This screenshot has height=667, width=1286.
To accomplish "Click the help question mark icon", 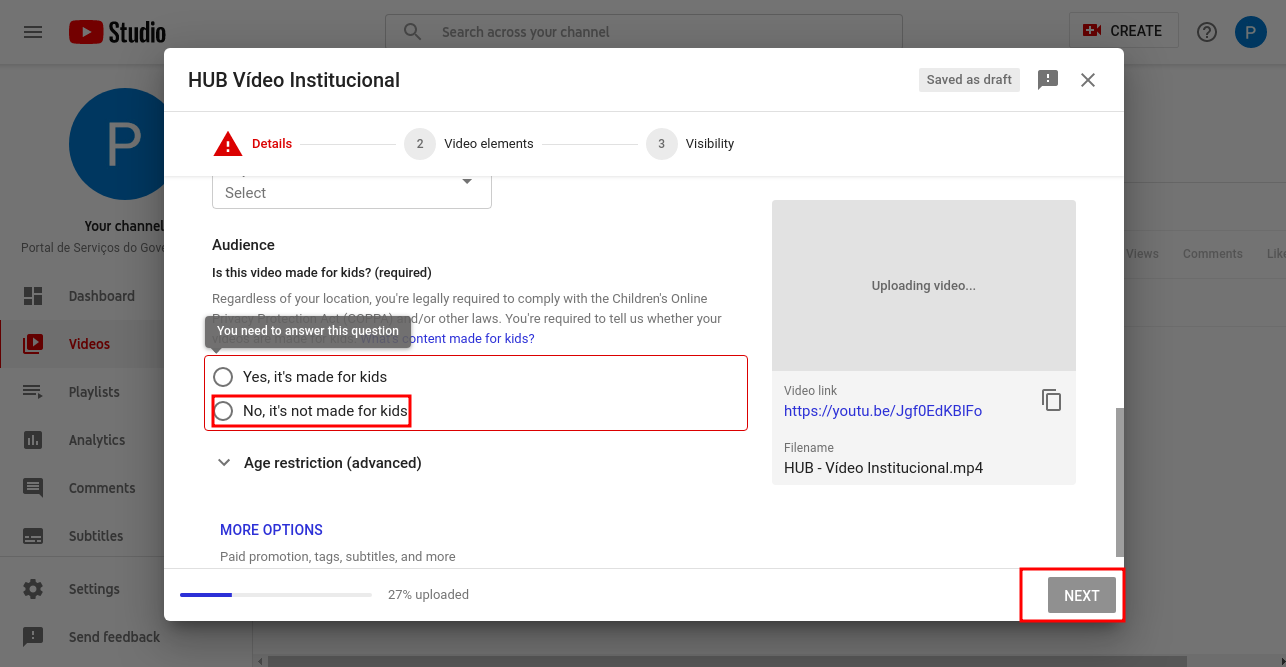I will [x=1207, y=32].
